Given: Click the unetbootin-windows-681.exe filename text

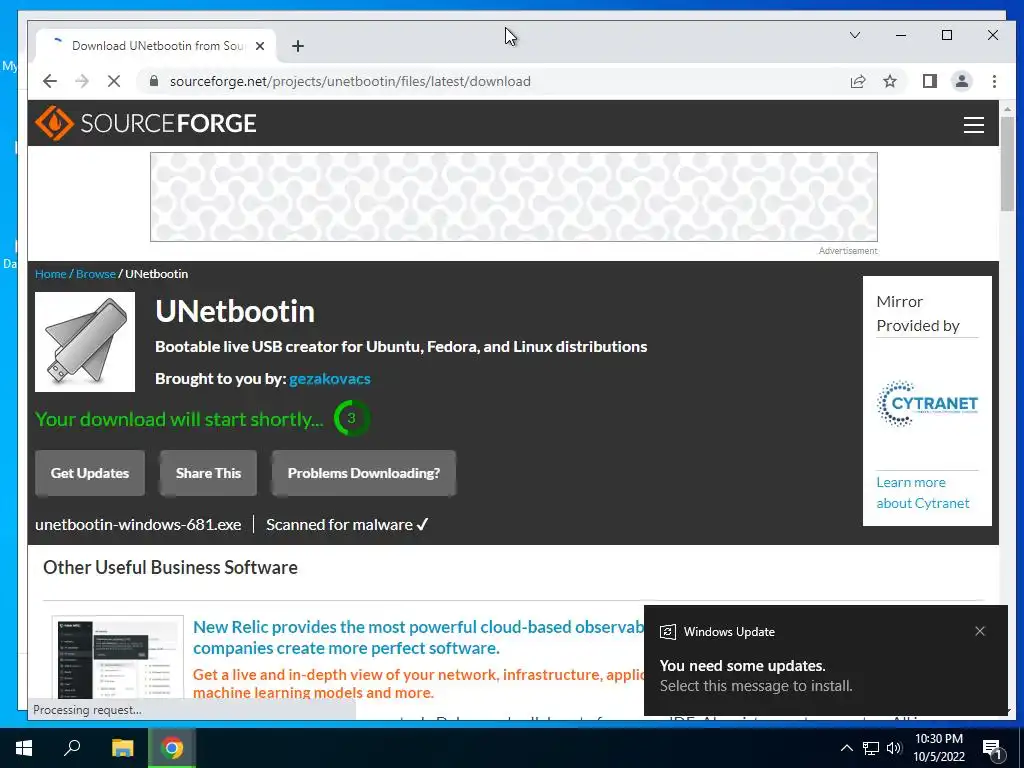Looking at the screenshot, I should 138,524.
